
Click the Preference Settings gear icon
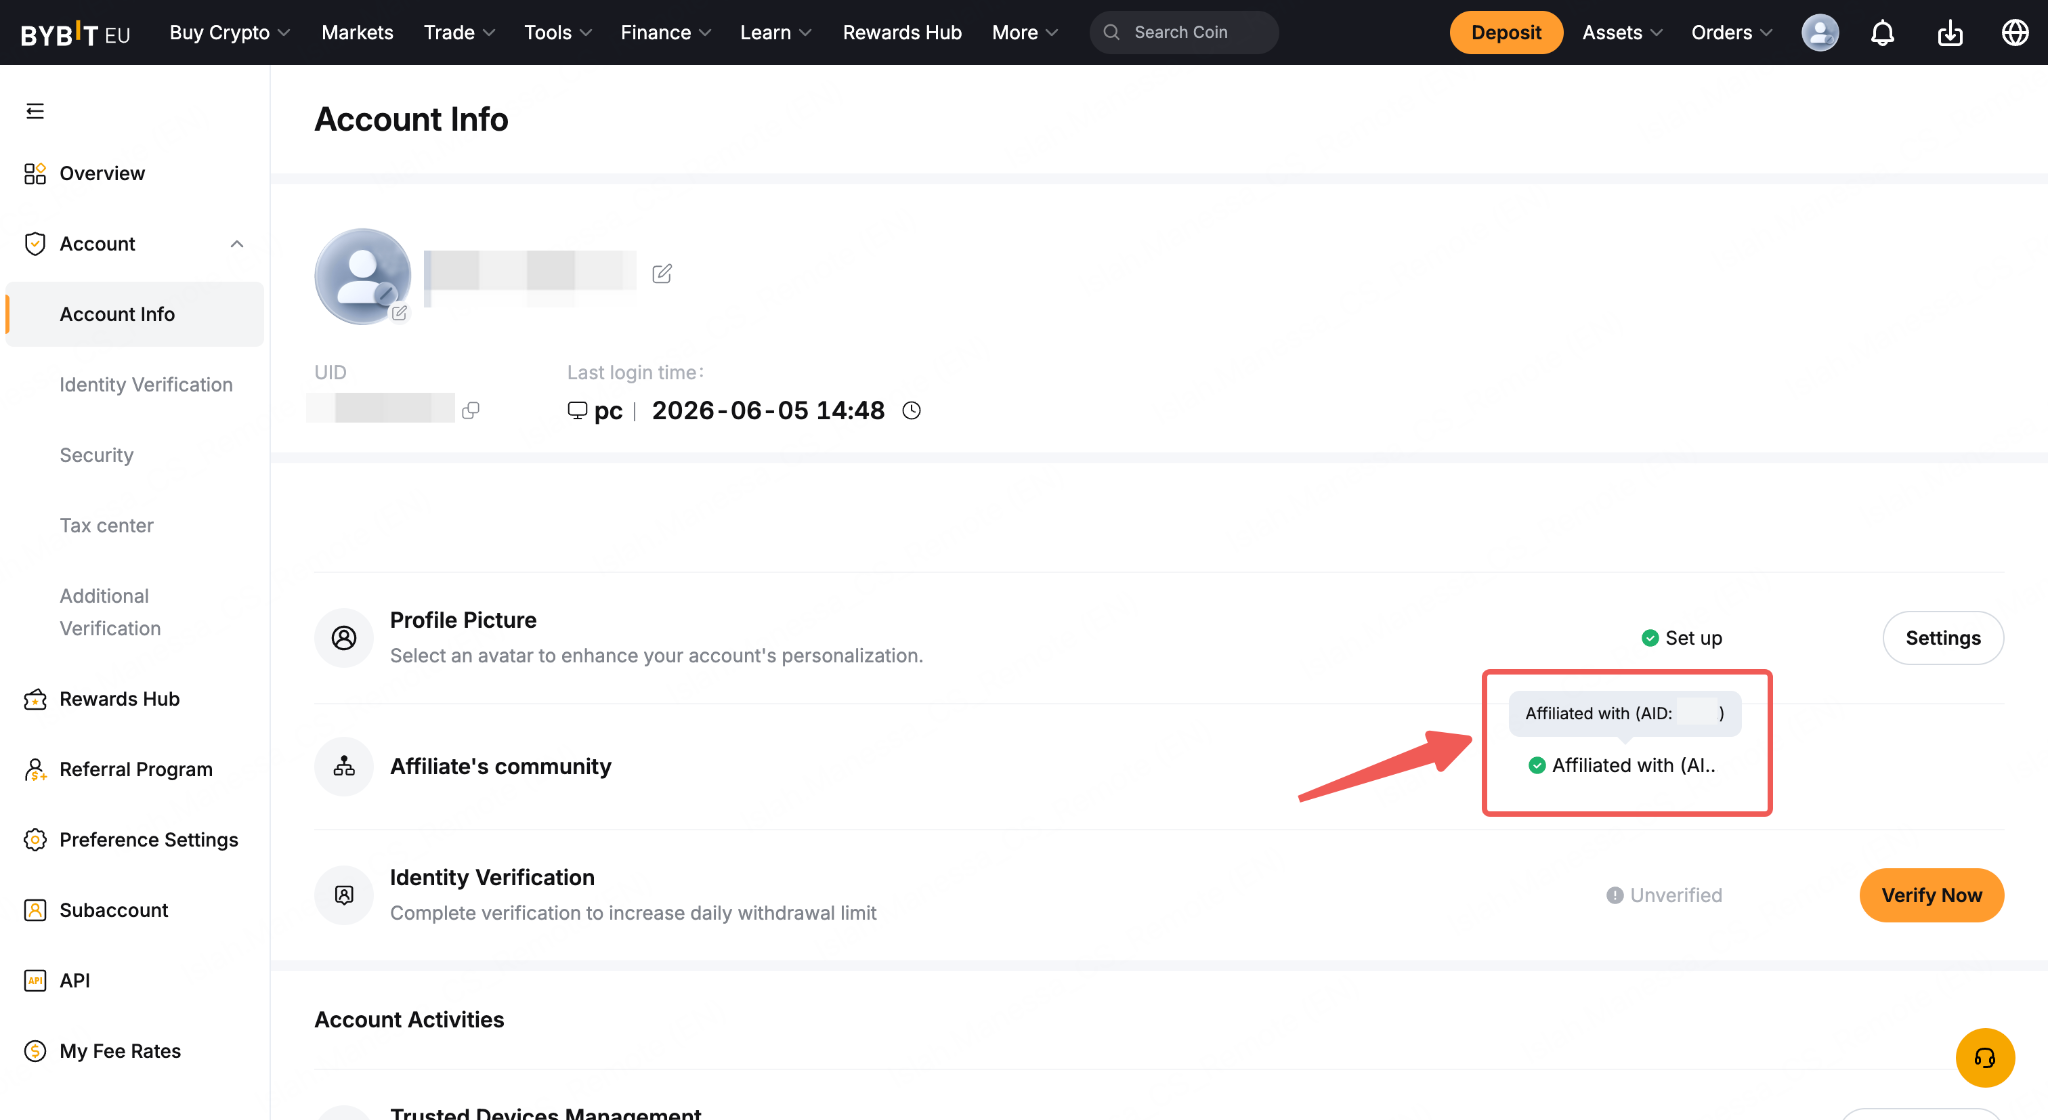[x=35, y=840]
